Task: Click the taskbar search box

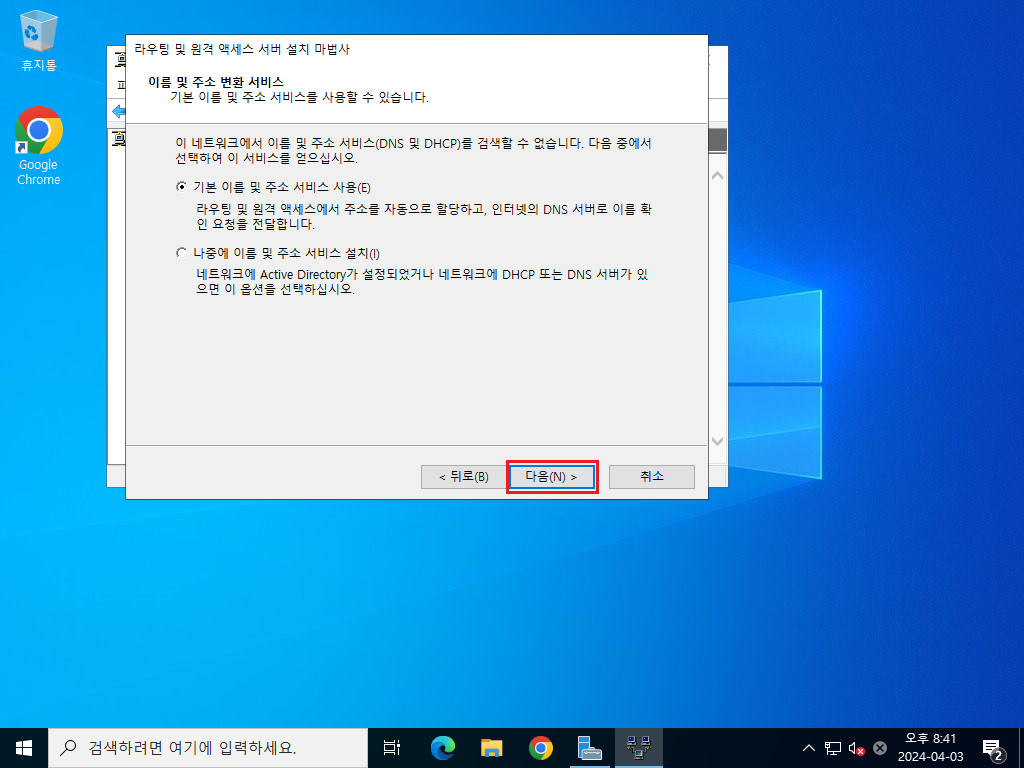Action: pos(208,748)
